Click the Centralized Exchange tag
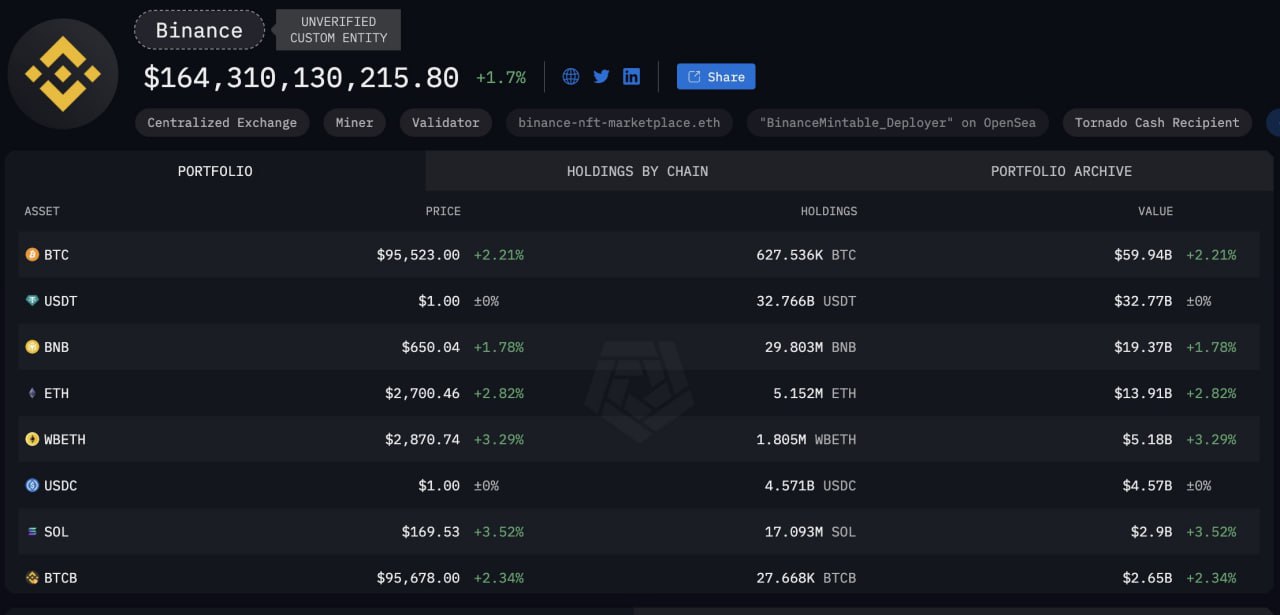 click(222, 123)
